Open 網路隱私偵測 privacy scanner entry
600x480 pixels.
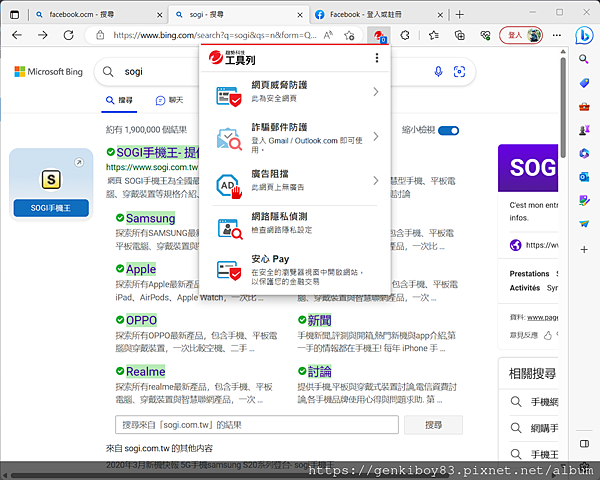[295, 223]
